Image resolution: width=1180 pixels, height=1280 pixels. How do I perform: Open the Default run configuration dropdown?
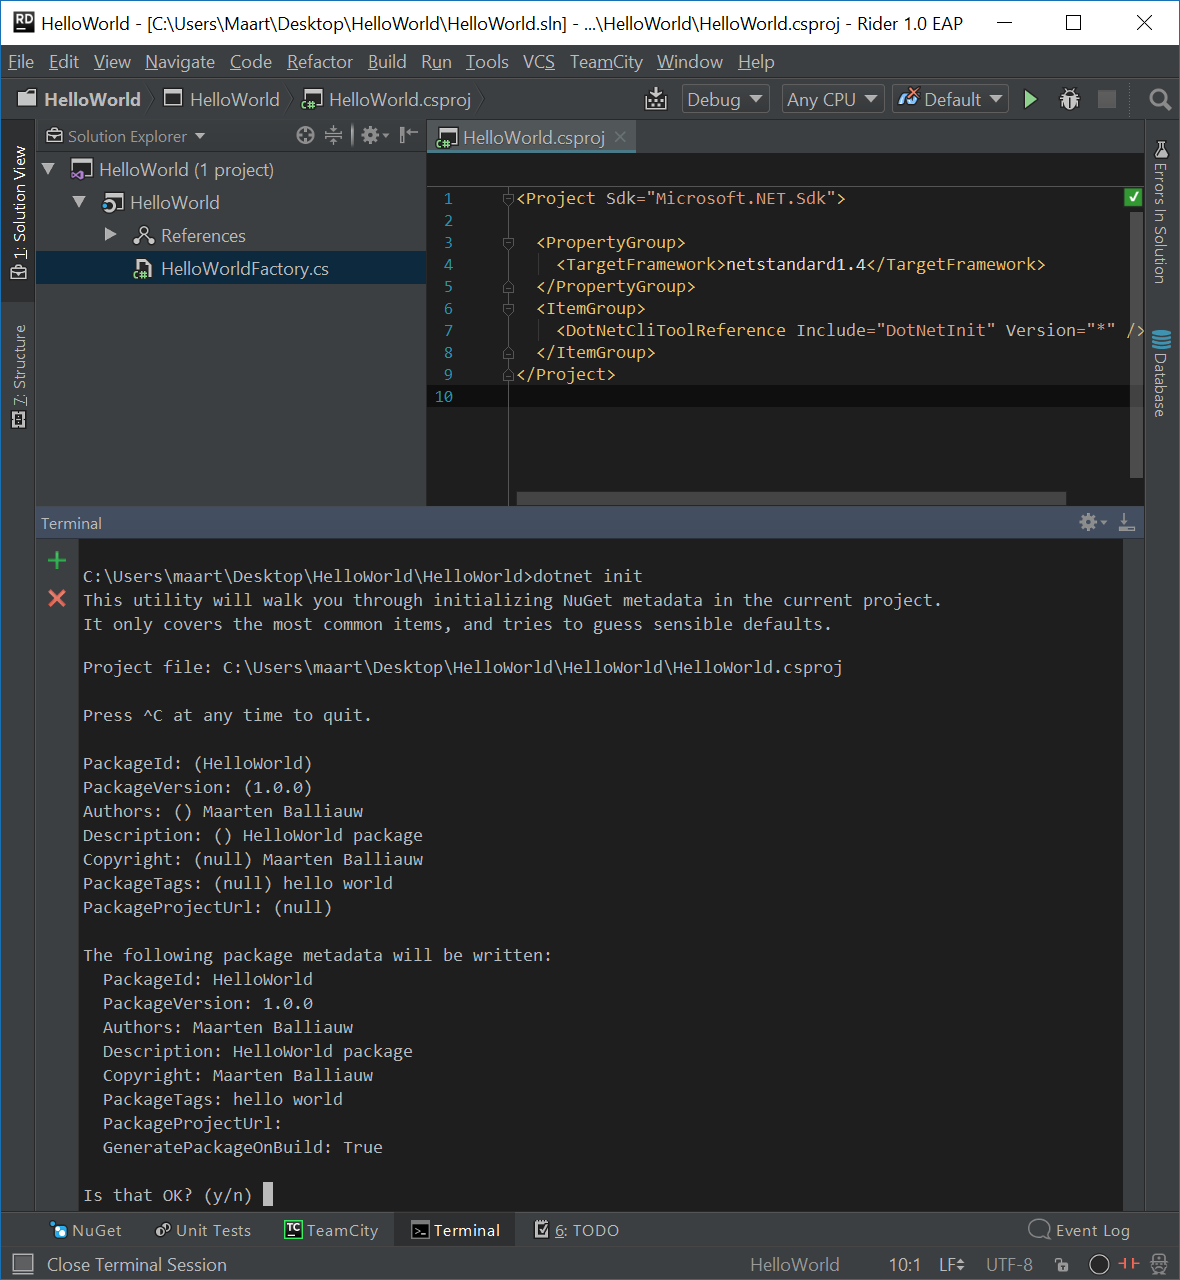point(951,99)
